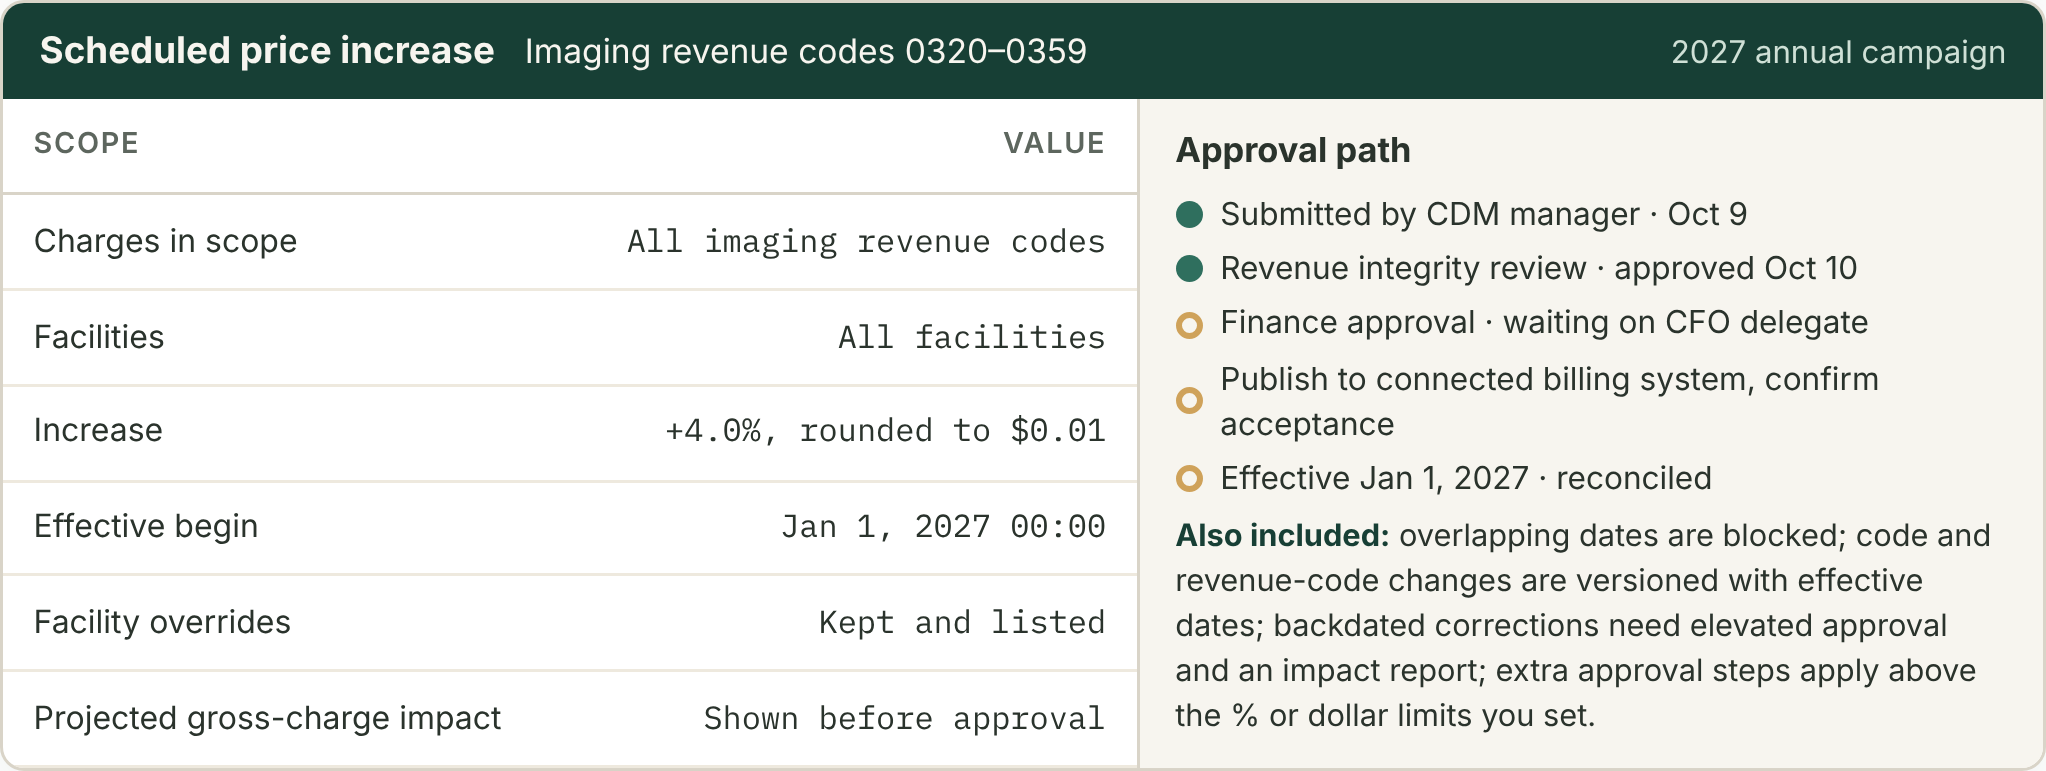Select the 'Increase' row label in the table
The height and width of the screenshot is (771, 2046).
tap(98, 430)
